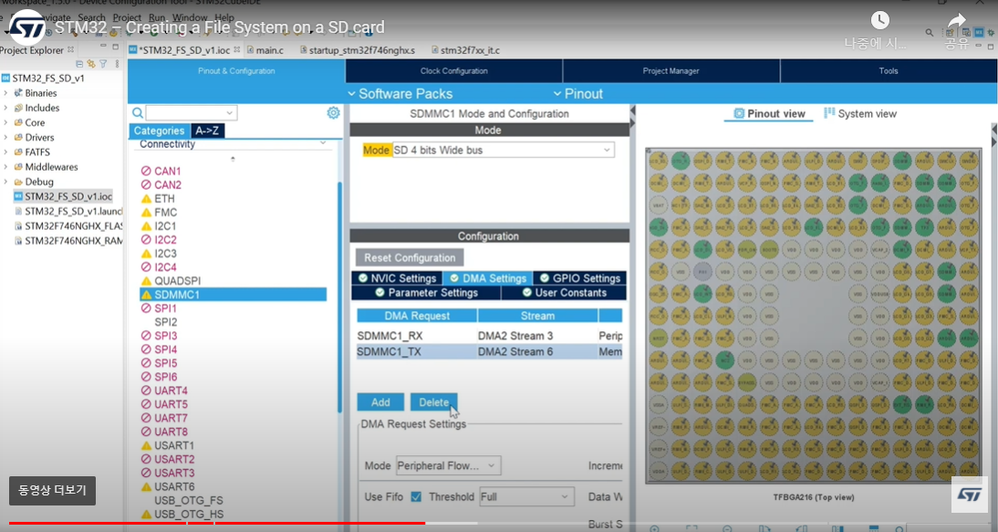Select the I2C1 warning peripheral entry
The width and height of the screenshot is (998, 532).
click(x=159, y=226)
